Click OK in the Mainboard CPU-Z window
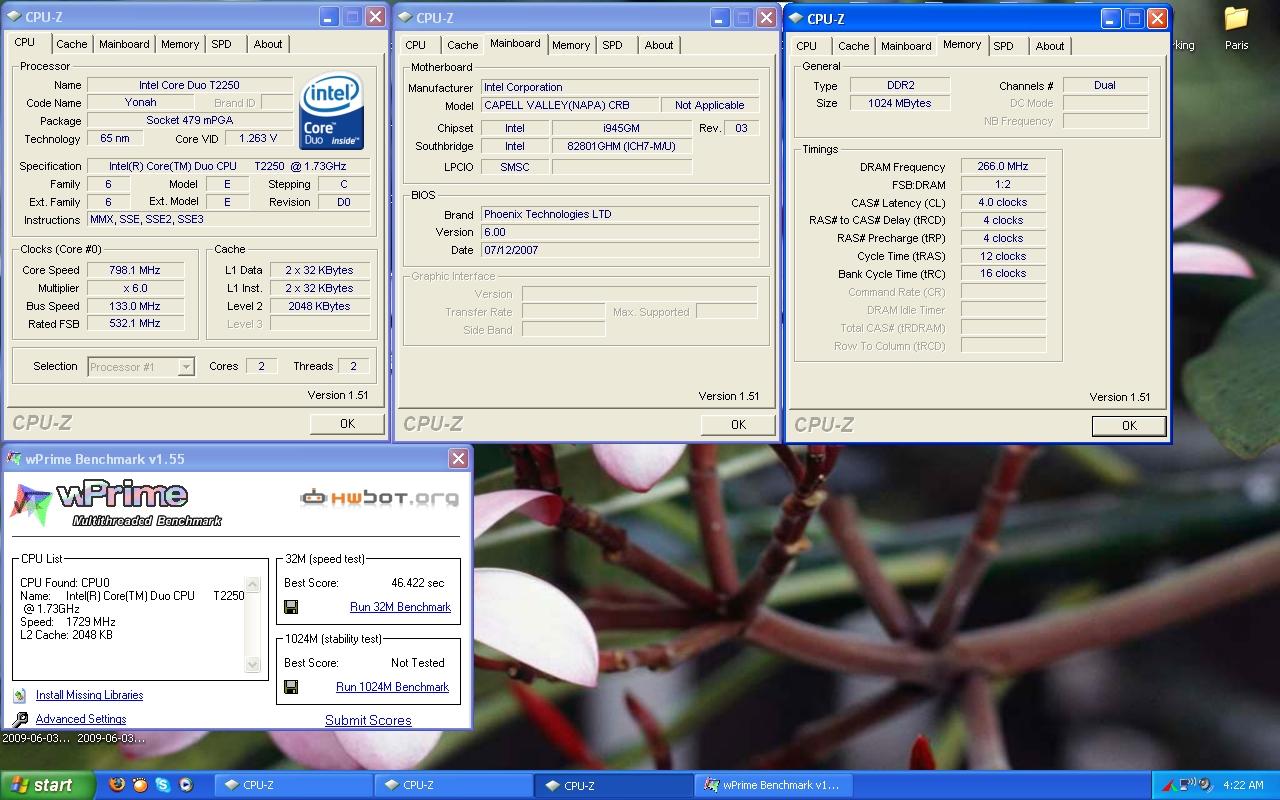Image resolution: width=1280 pixels, height=800 pixels. 738,425
